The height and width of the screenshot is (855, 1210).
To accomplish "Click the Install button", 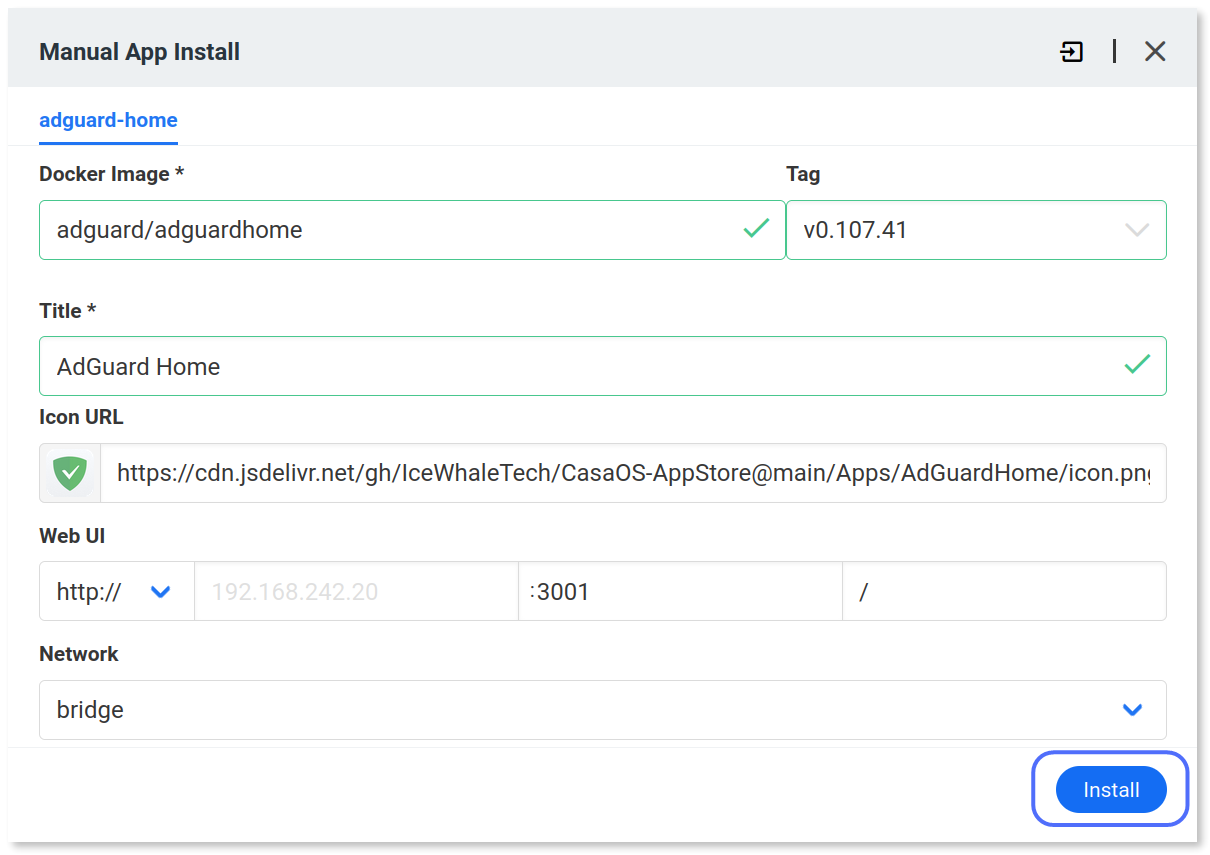I will point(1110,789).
